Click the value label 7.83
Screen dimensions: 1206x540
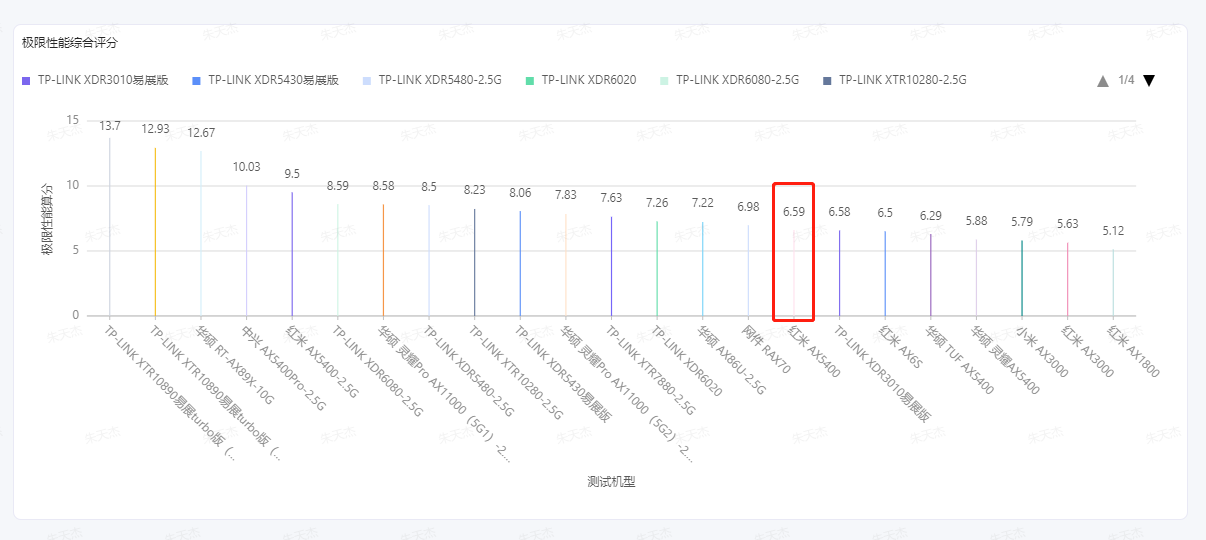pos(566,195)
